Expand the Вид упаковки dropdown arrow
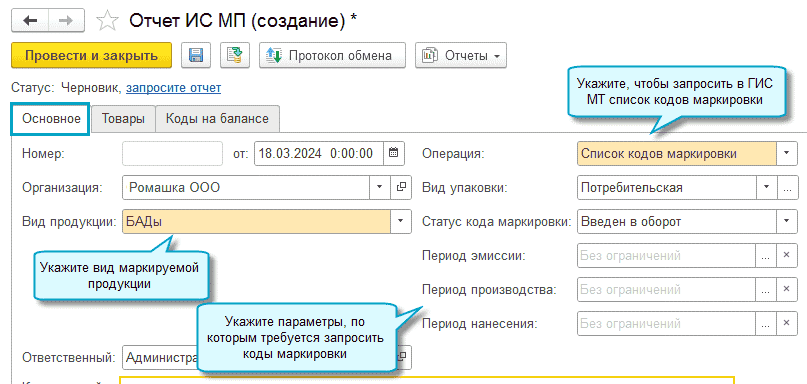Image resolution: width=807 pixels, height=384 pixels. [766, 187]
